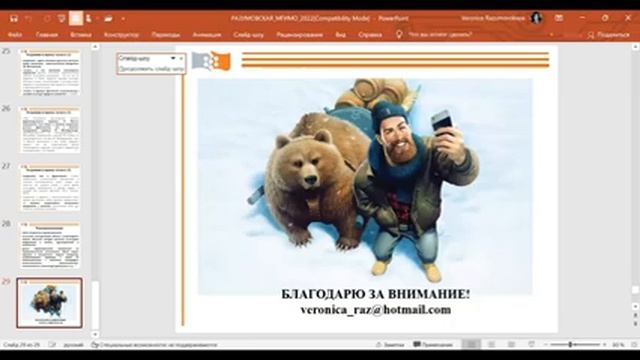The width and height of the screenshot is (640, 360).
Task: Select slide 28 thumbnail
Action: click(x=50, y=245)
